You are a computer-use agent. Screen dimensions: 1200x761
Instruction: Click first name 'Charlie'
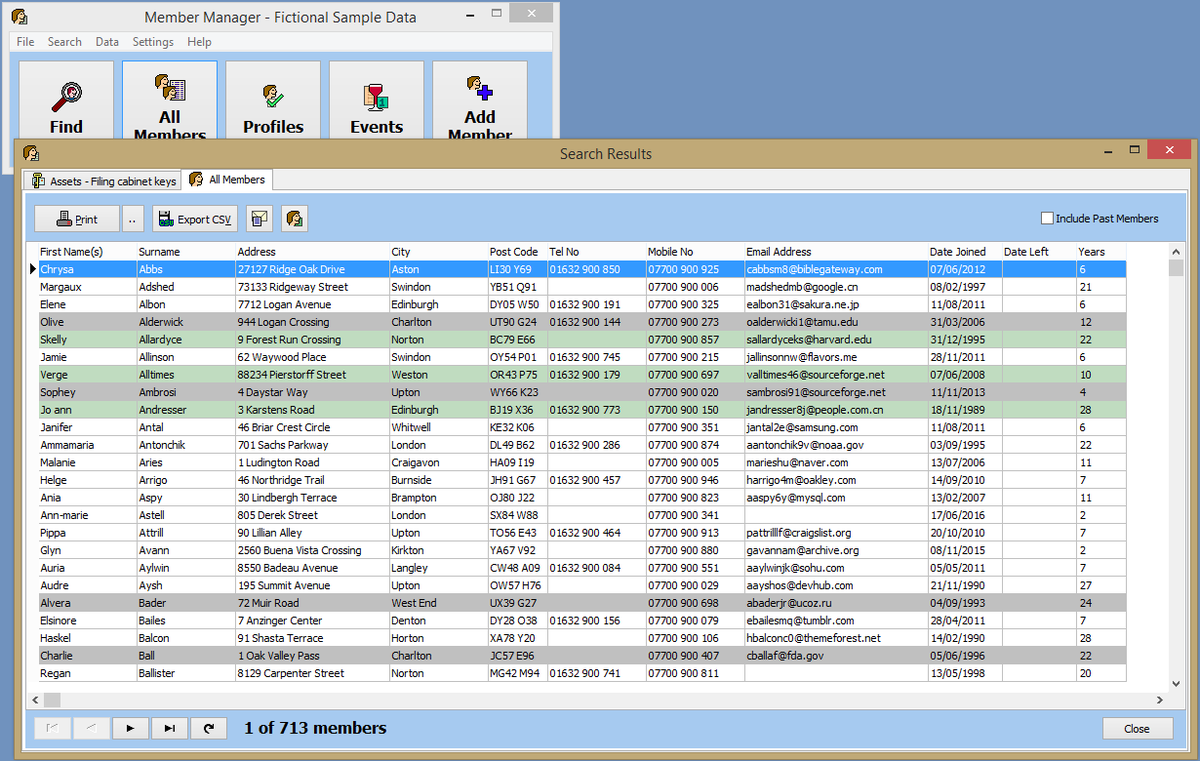click(56, 656)
